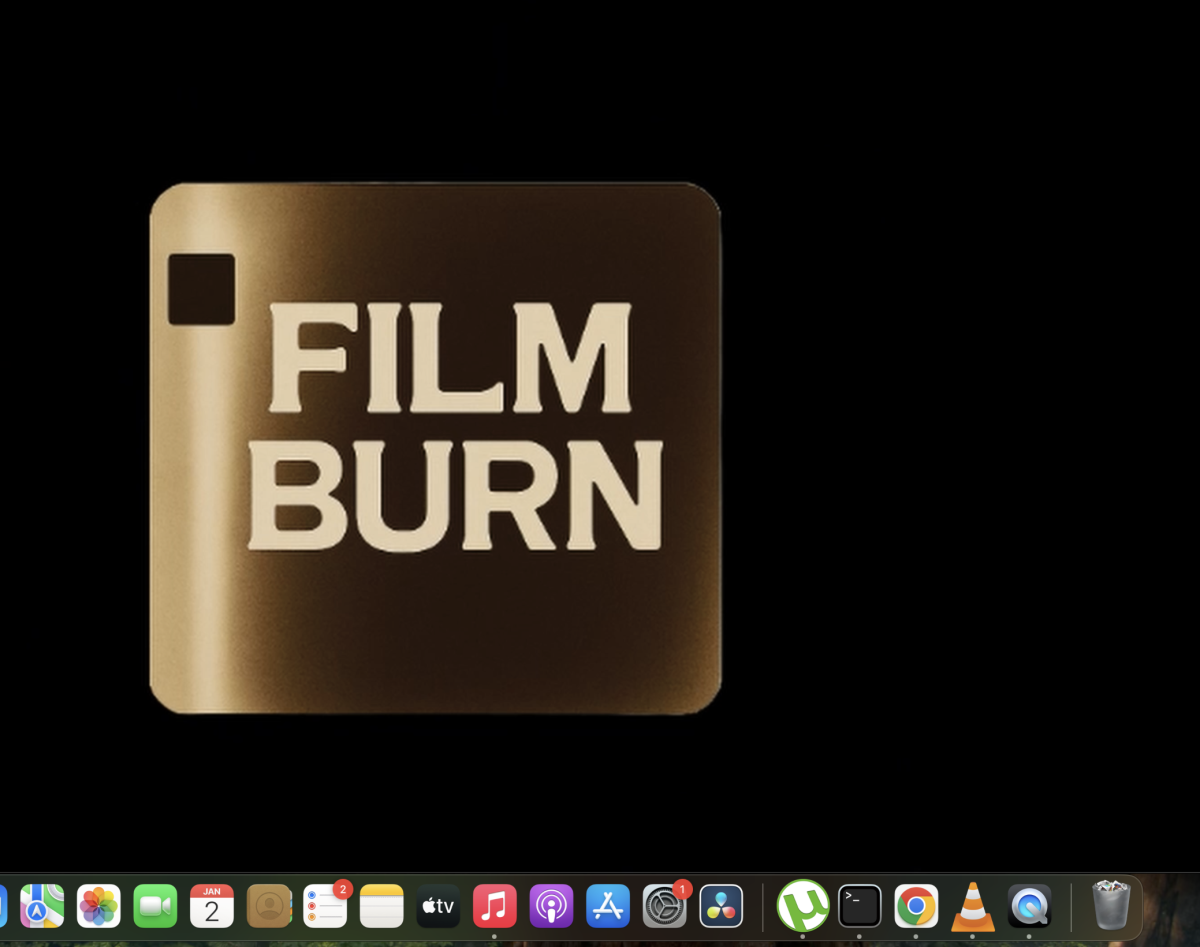Open the Trash in the dock

tap(1111, 905)
